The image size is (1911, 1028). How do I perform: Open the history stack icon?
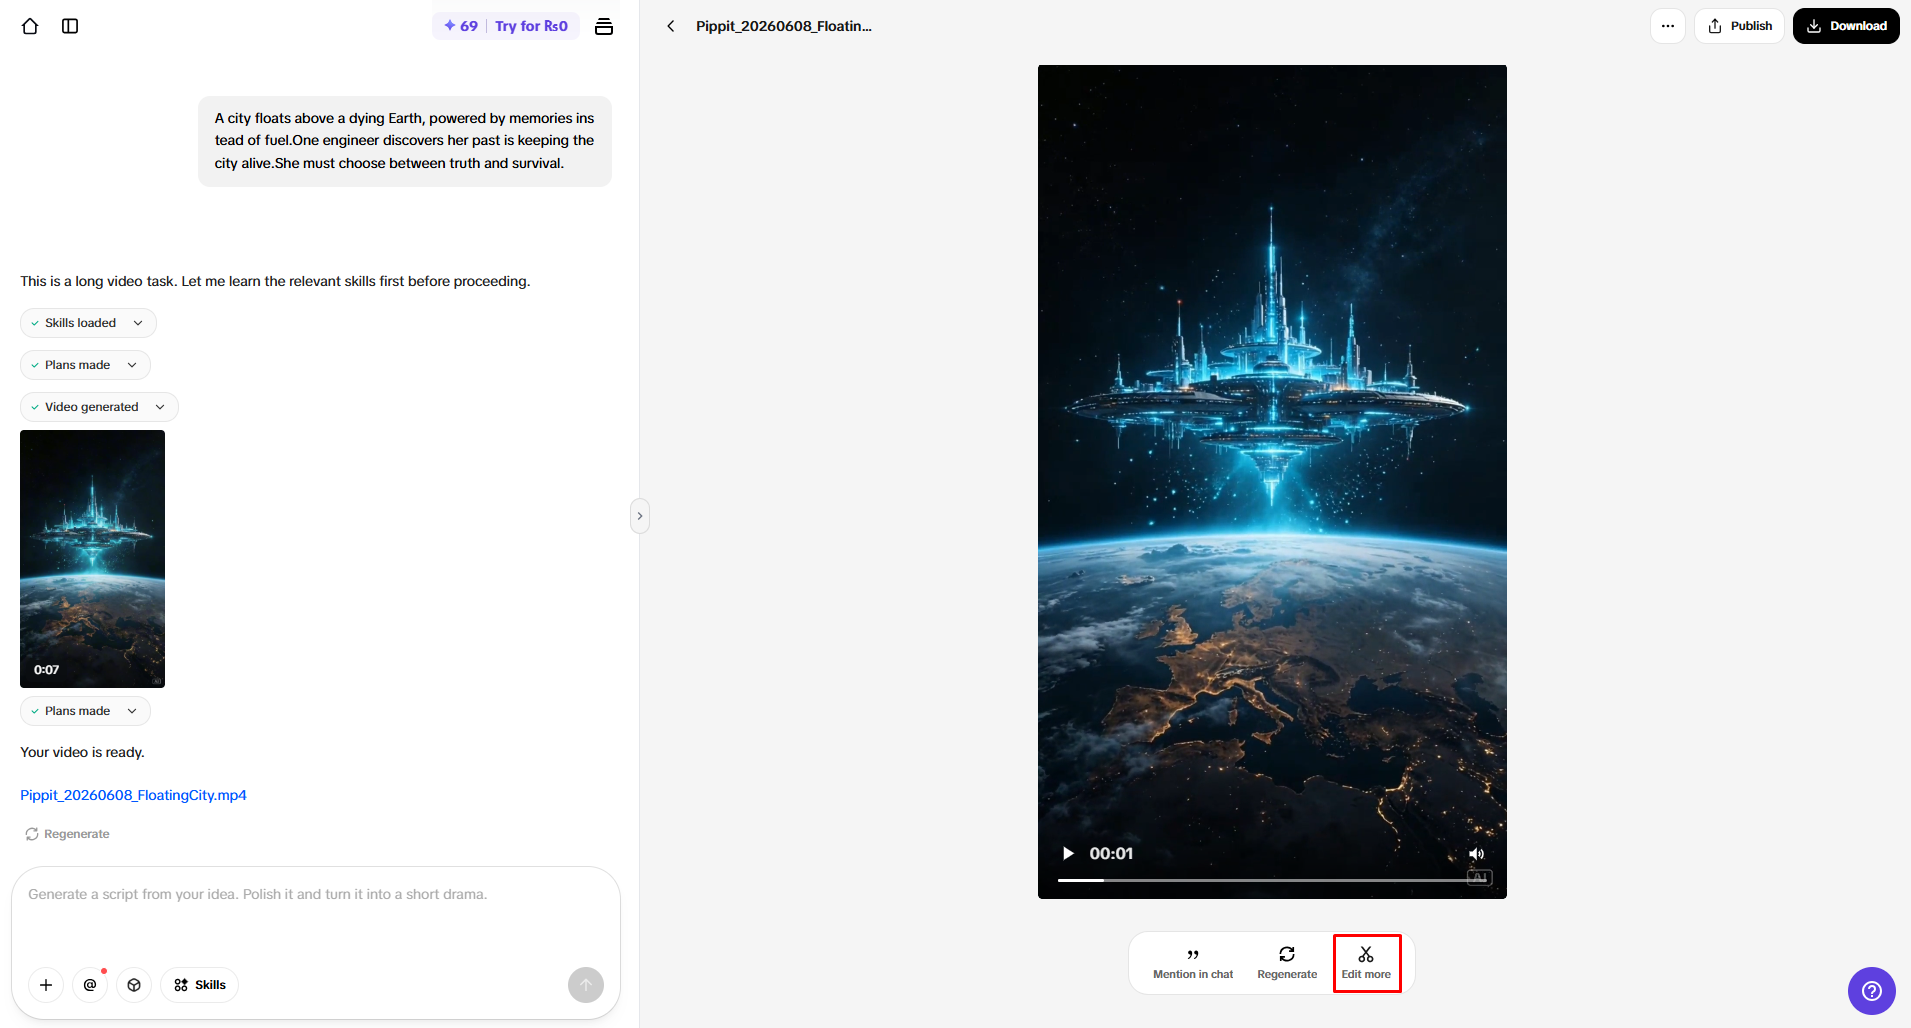[x=604, y=26]
